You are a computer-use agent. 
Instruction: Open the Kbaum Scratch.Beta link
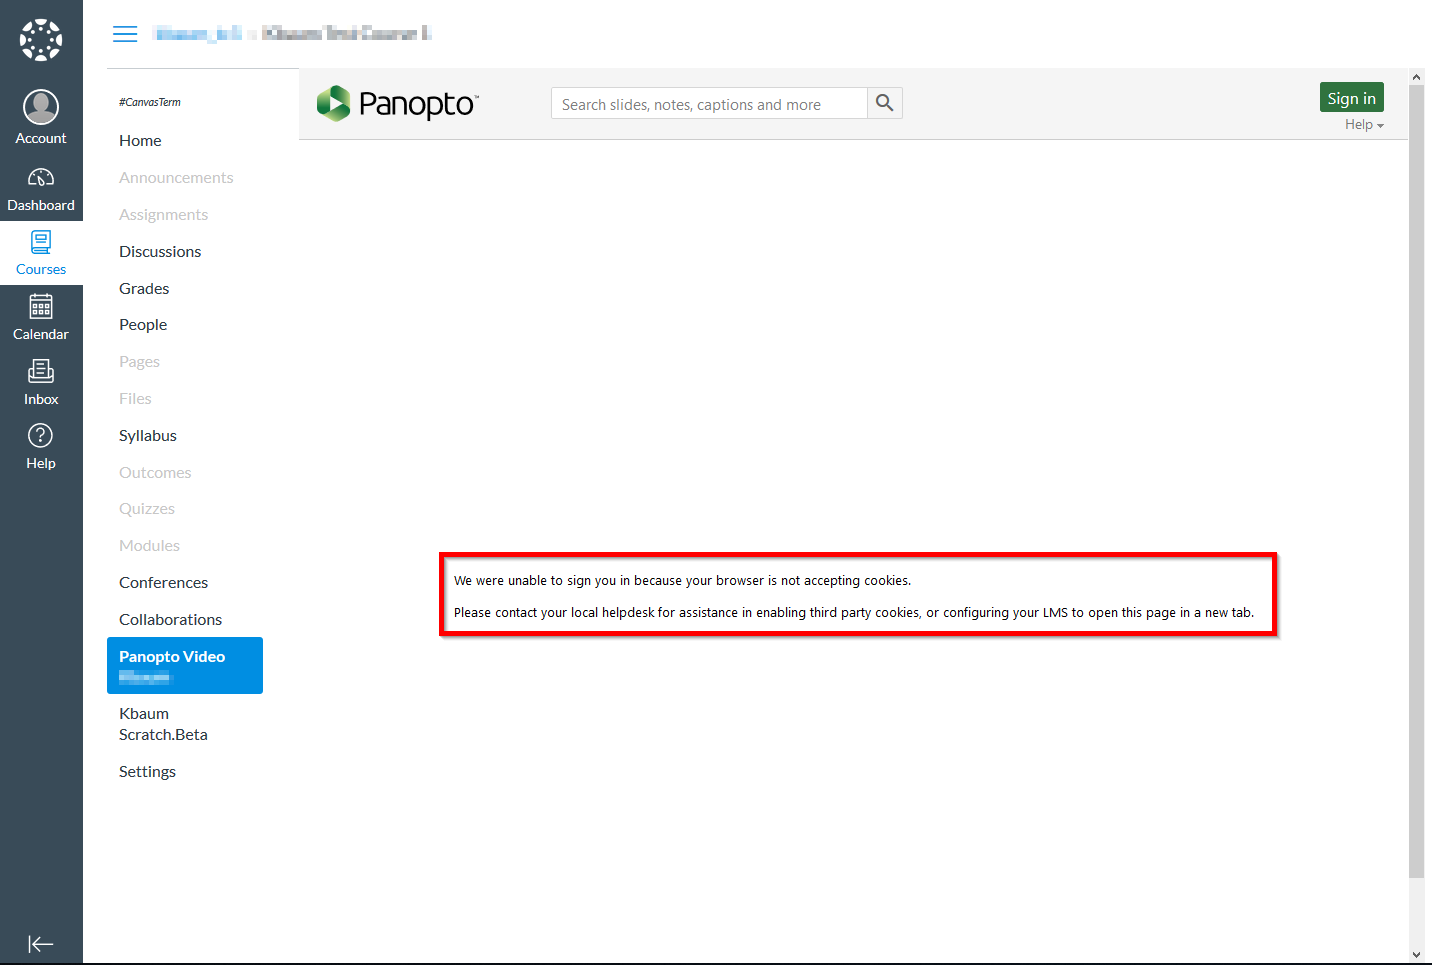163,724
